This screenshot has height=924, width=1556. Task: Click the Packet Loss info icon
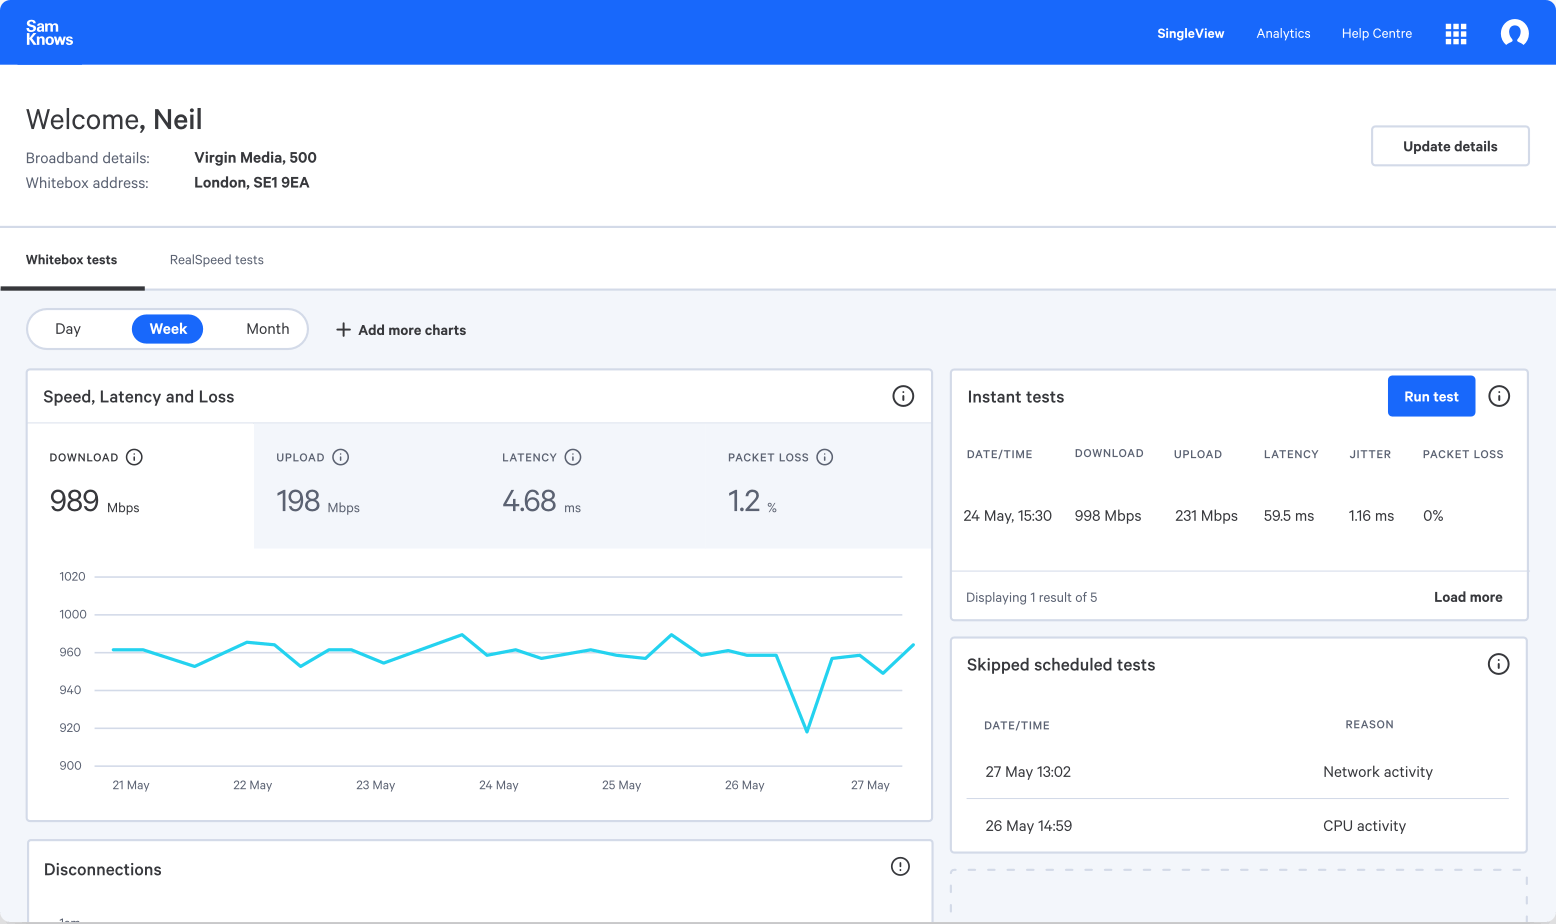[825, 457]
